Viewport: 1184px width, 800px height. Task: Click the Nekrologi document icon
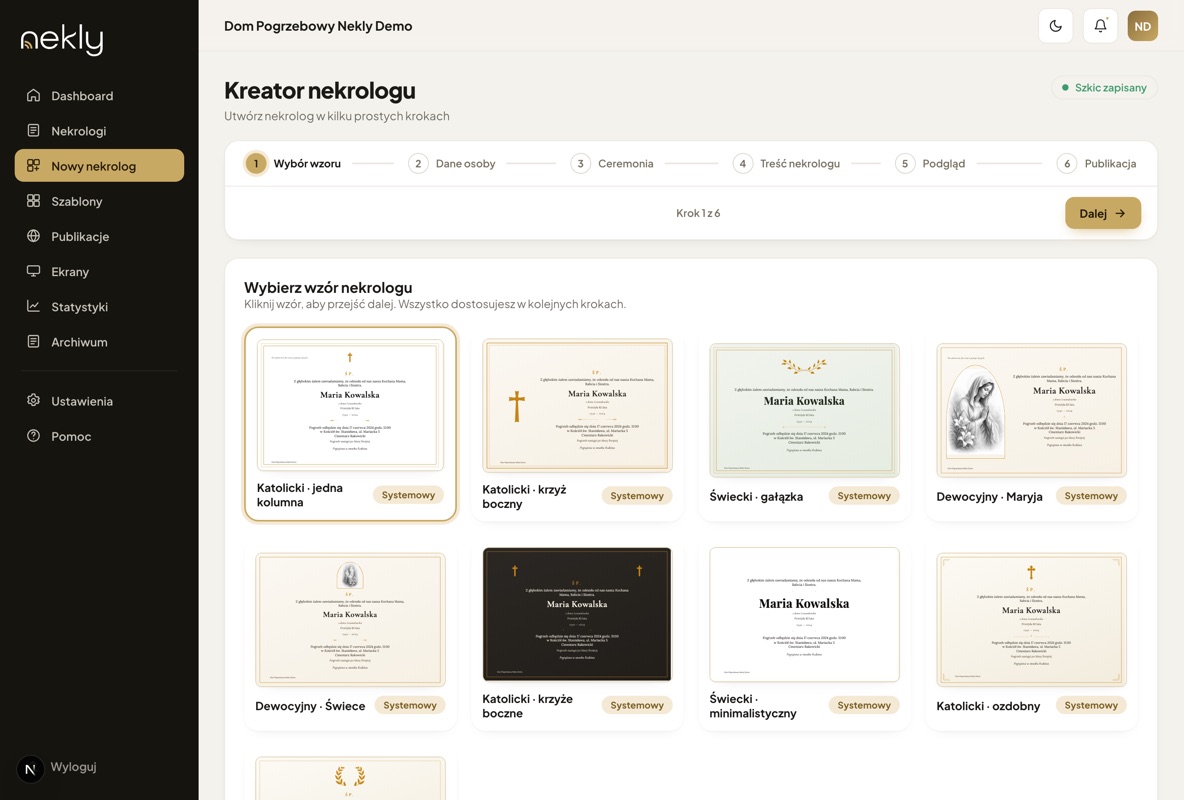click(33, 131)
